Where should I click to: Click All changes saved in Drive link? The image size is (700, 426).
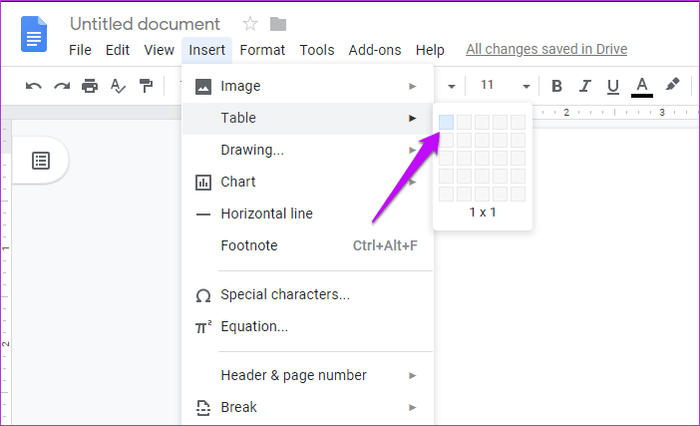[x=546, y=49]
